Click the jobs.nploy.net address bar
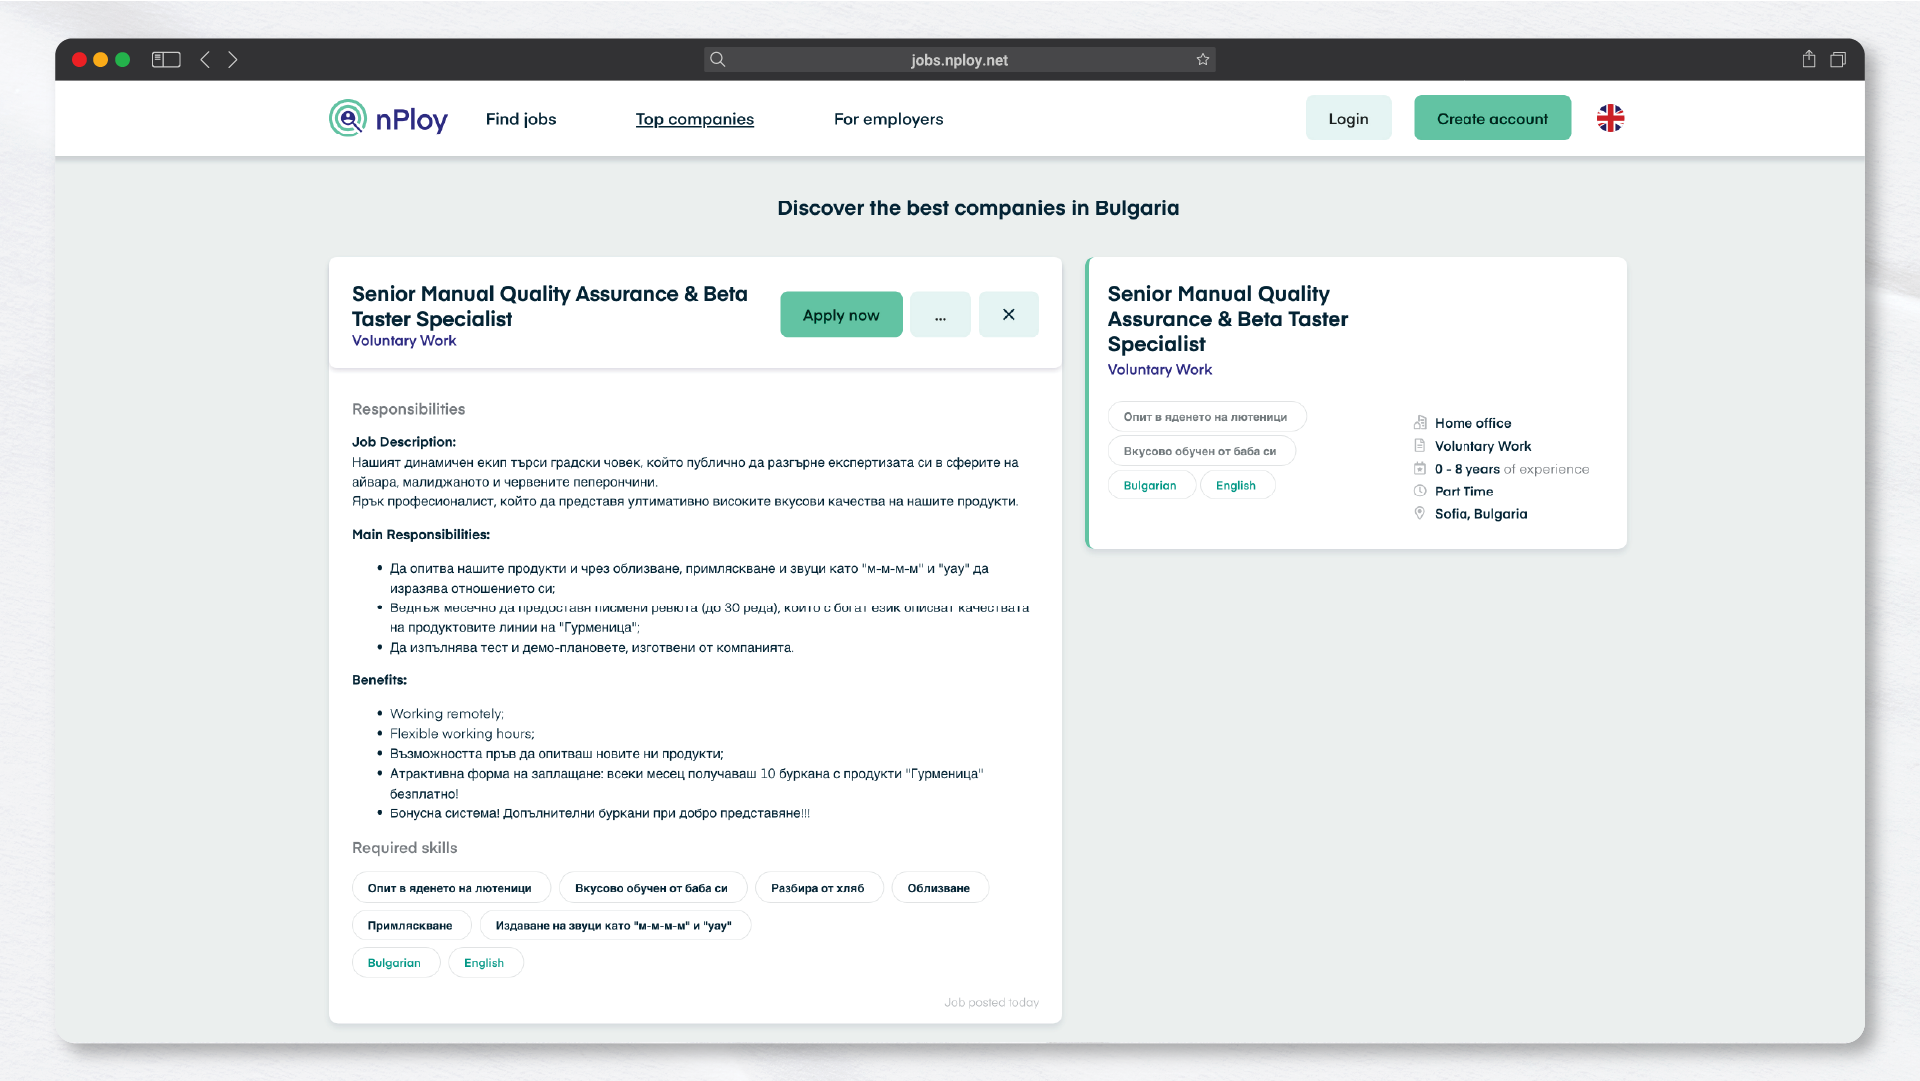Screen dimensions: 1920x1081 click(959, 60)
